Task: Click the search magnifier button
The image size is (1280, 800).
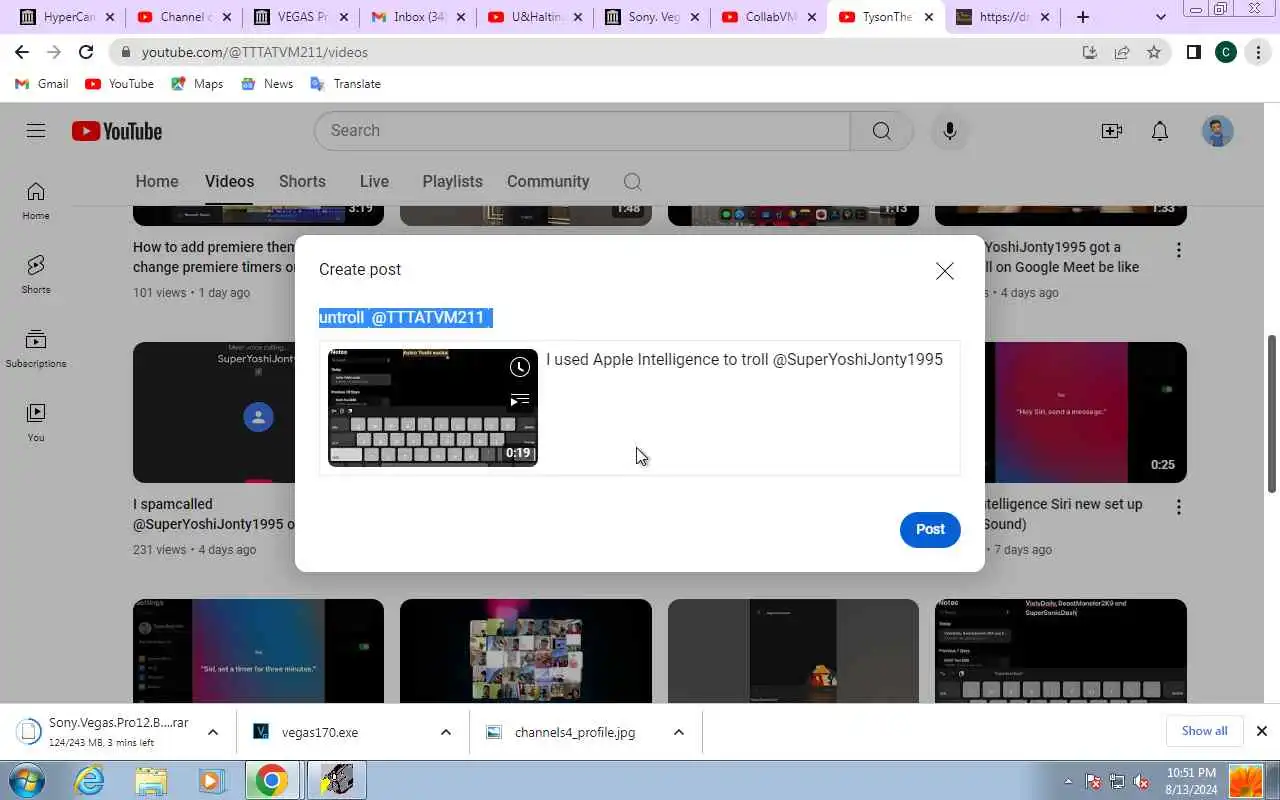Action: 881,131
